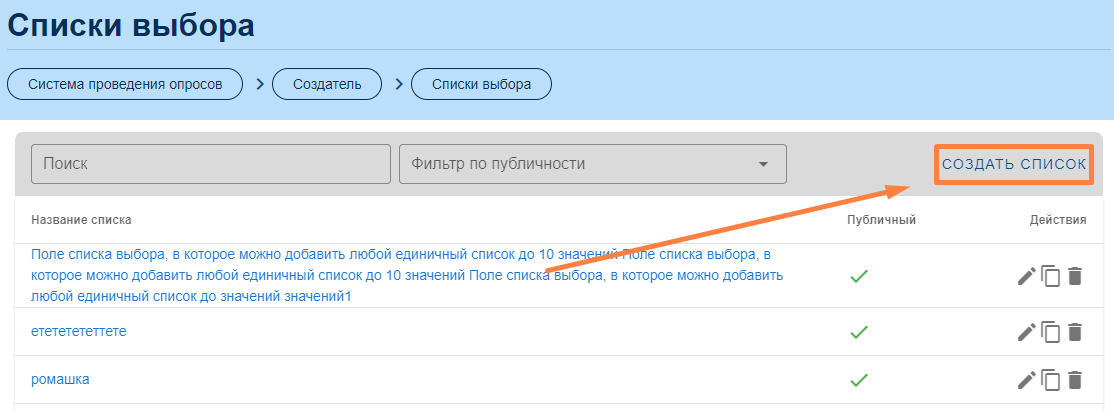Duplicate the етететететтете list
Viewport: 1114px width, 411px height.
1050,332
